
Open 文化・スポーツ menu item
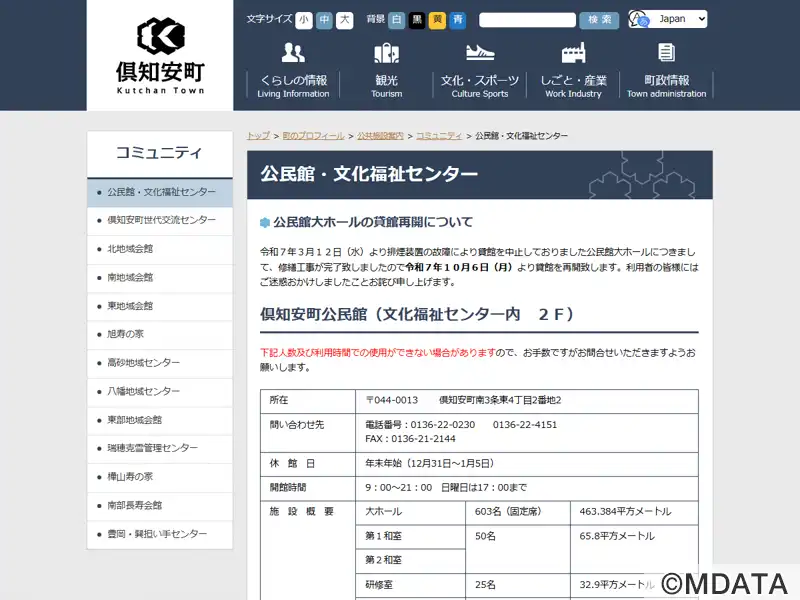point(480,85)
